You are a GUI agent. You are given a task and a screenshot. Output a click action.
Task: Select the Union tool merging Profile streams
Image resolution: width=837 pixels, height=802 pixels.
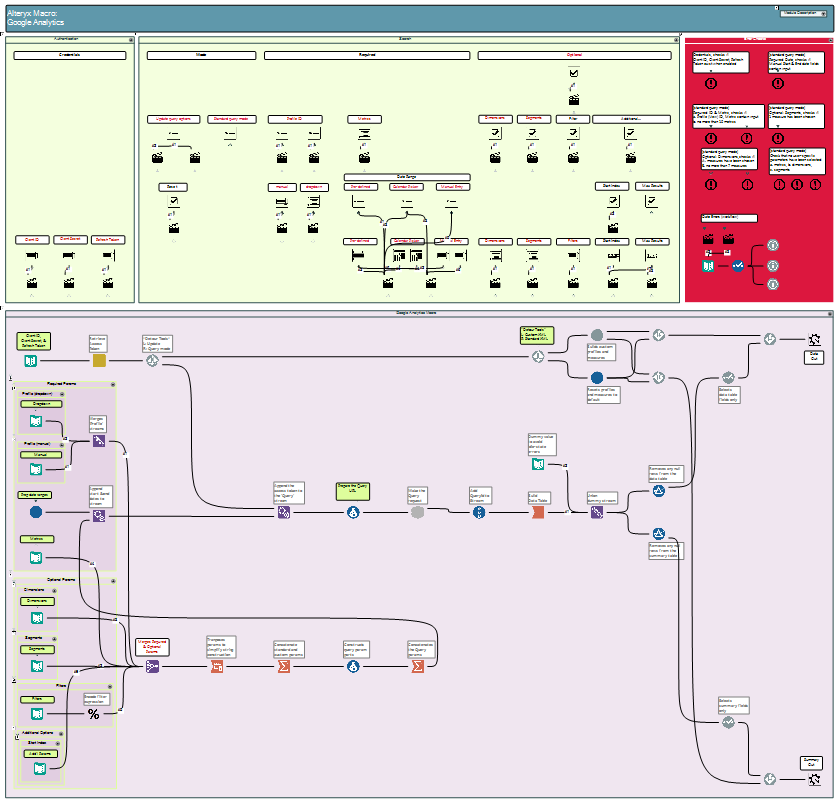[99, 441]
